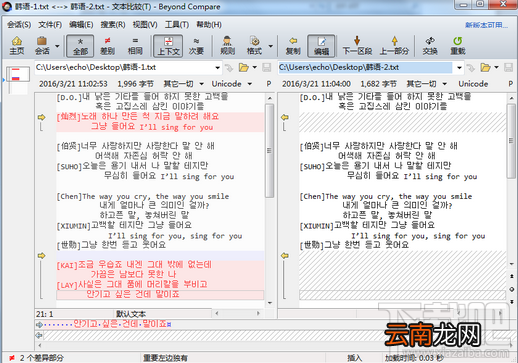This screenshot has width=518, height=363.
Task: Expand the left file path history dropdown
Action: pos(218,68)
